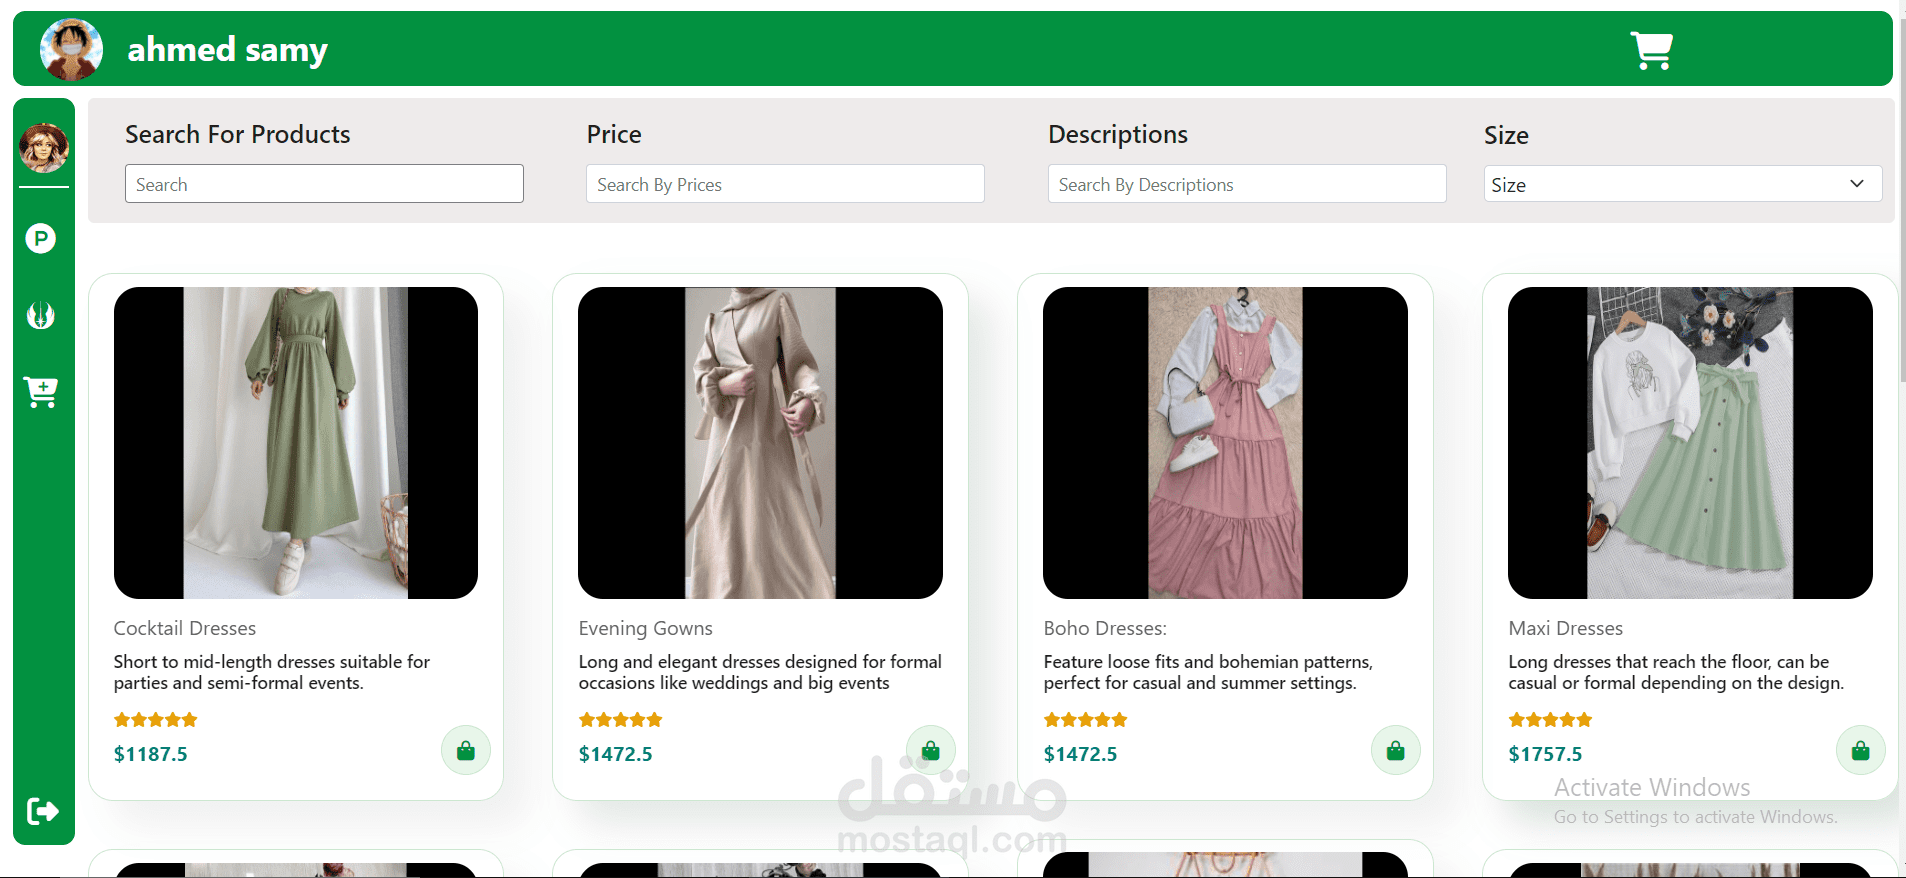The image size is (1906, 878).
Task: Open the Cocktail Dresses product image
Action: pyautogui.click(x=296, y=443)
